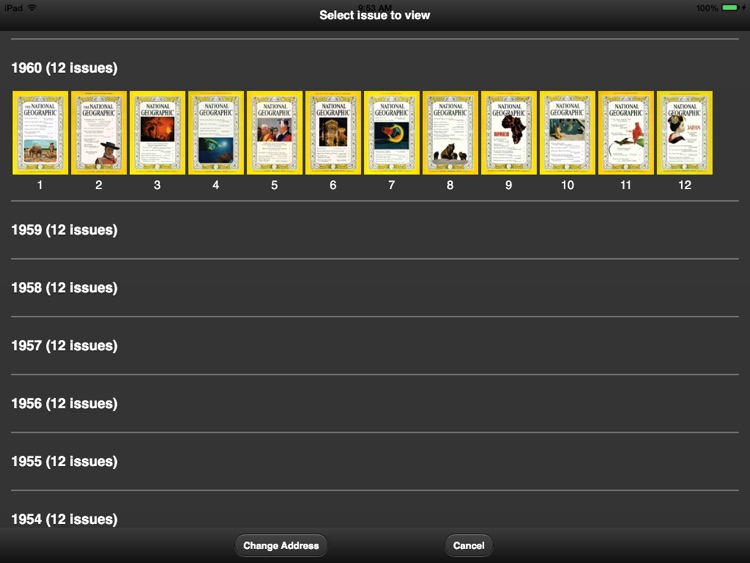Open 1960 issue 2 cover thumbnail
The width and height of the screenshot is (750, 563).
tap(99, 132)
